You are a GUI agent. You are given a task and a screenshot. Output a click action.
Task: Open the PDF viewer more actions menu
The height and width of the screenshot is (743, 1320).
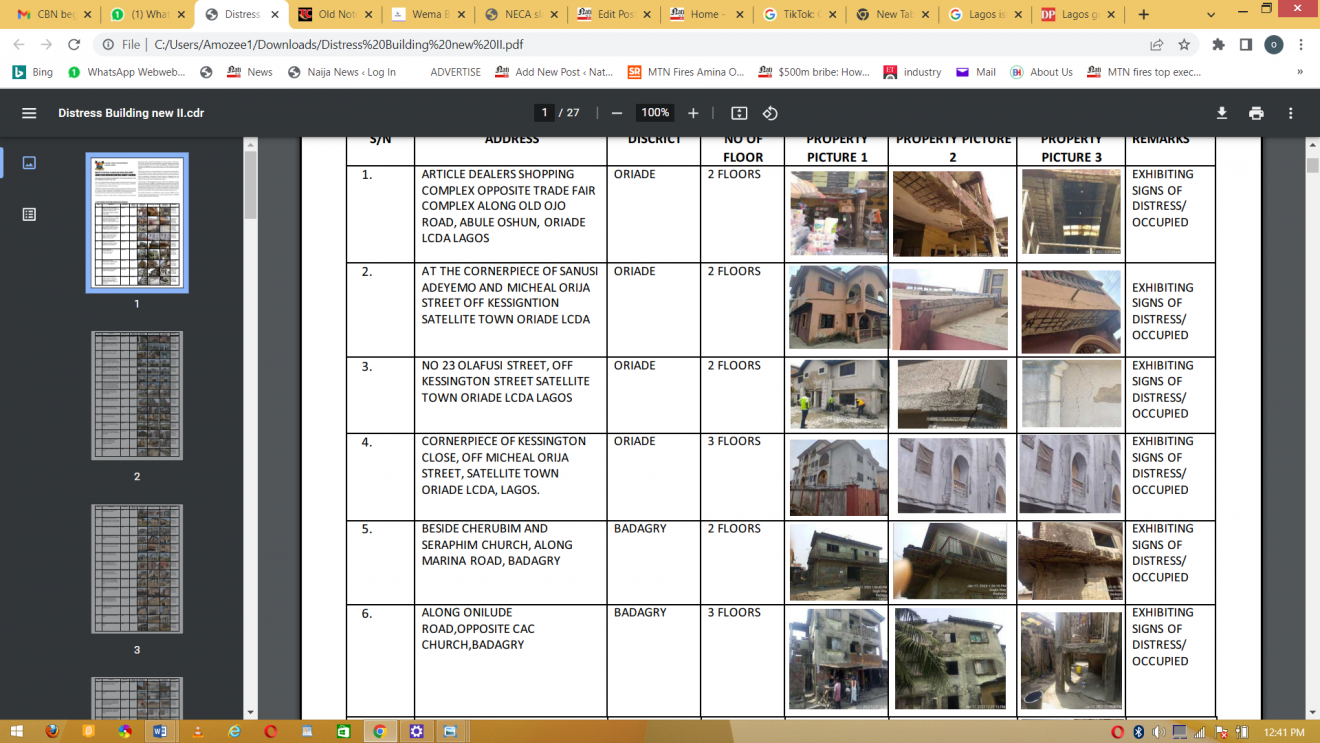(x=1291, y=113)
